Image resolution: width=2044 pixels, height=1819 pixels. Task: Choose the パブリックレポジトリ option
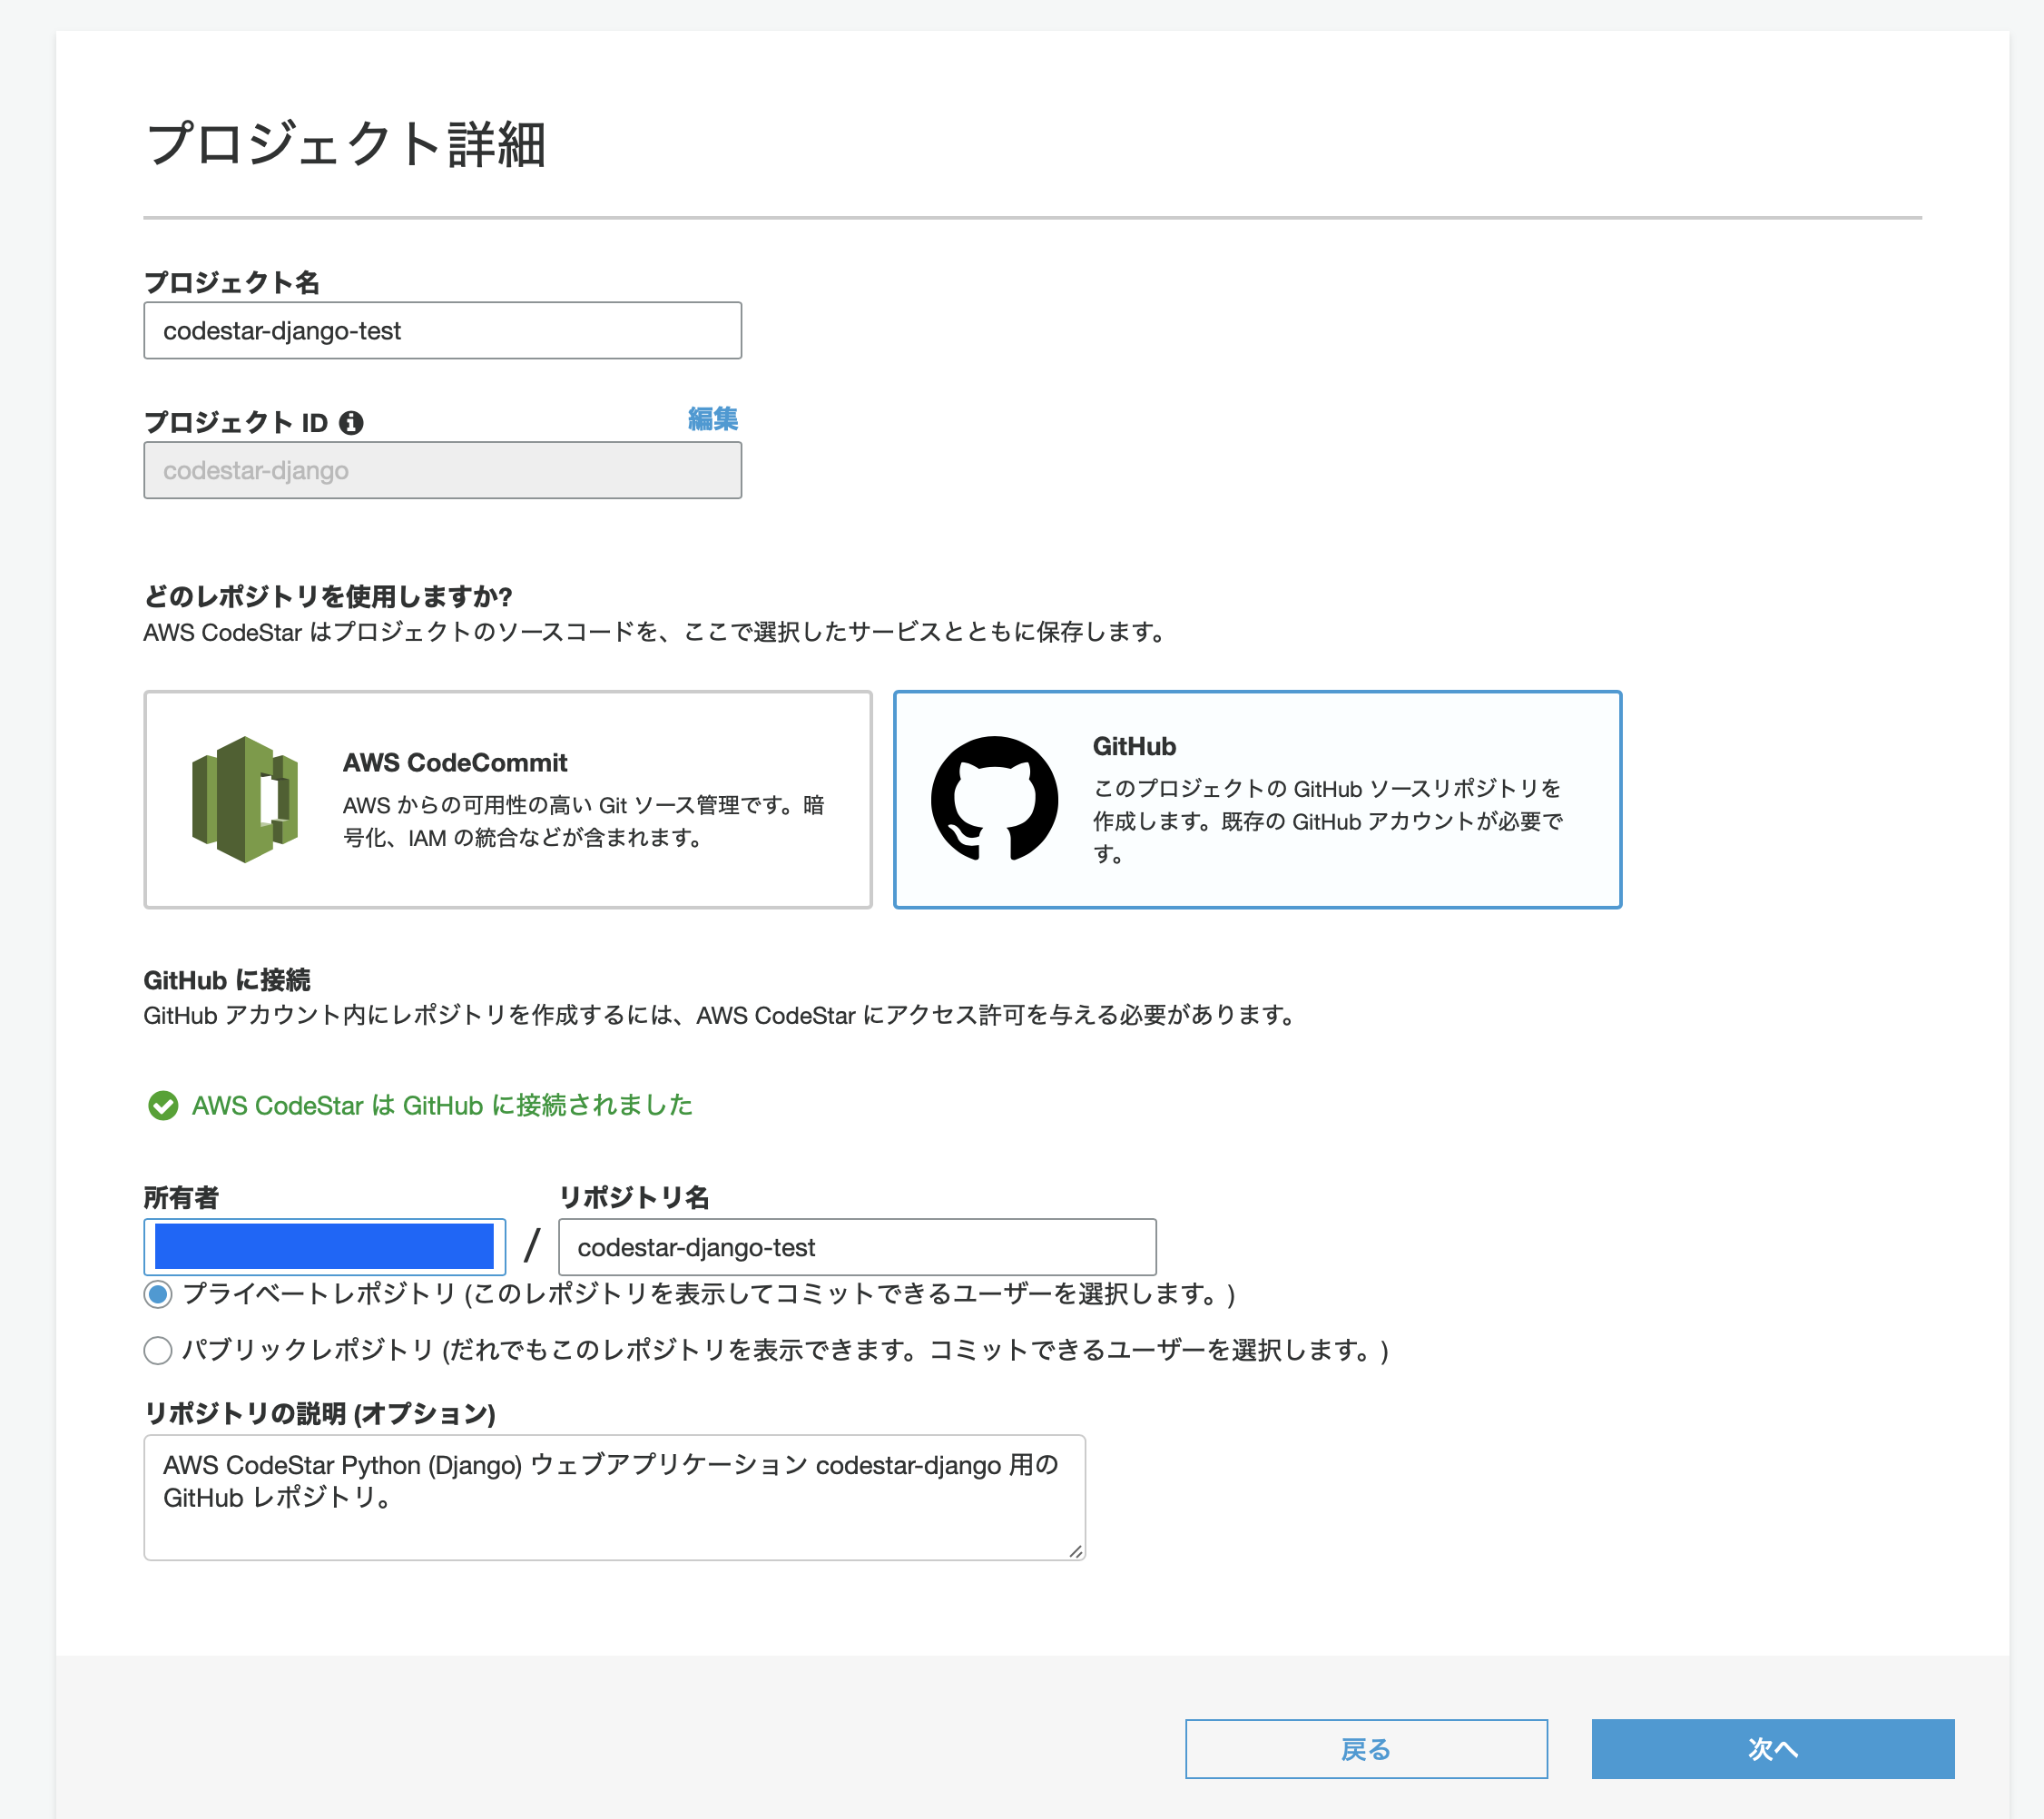click(x=157, y=1350)
